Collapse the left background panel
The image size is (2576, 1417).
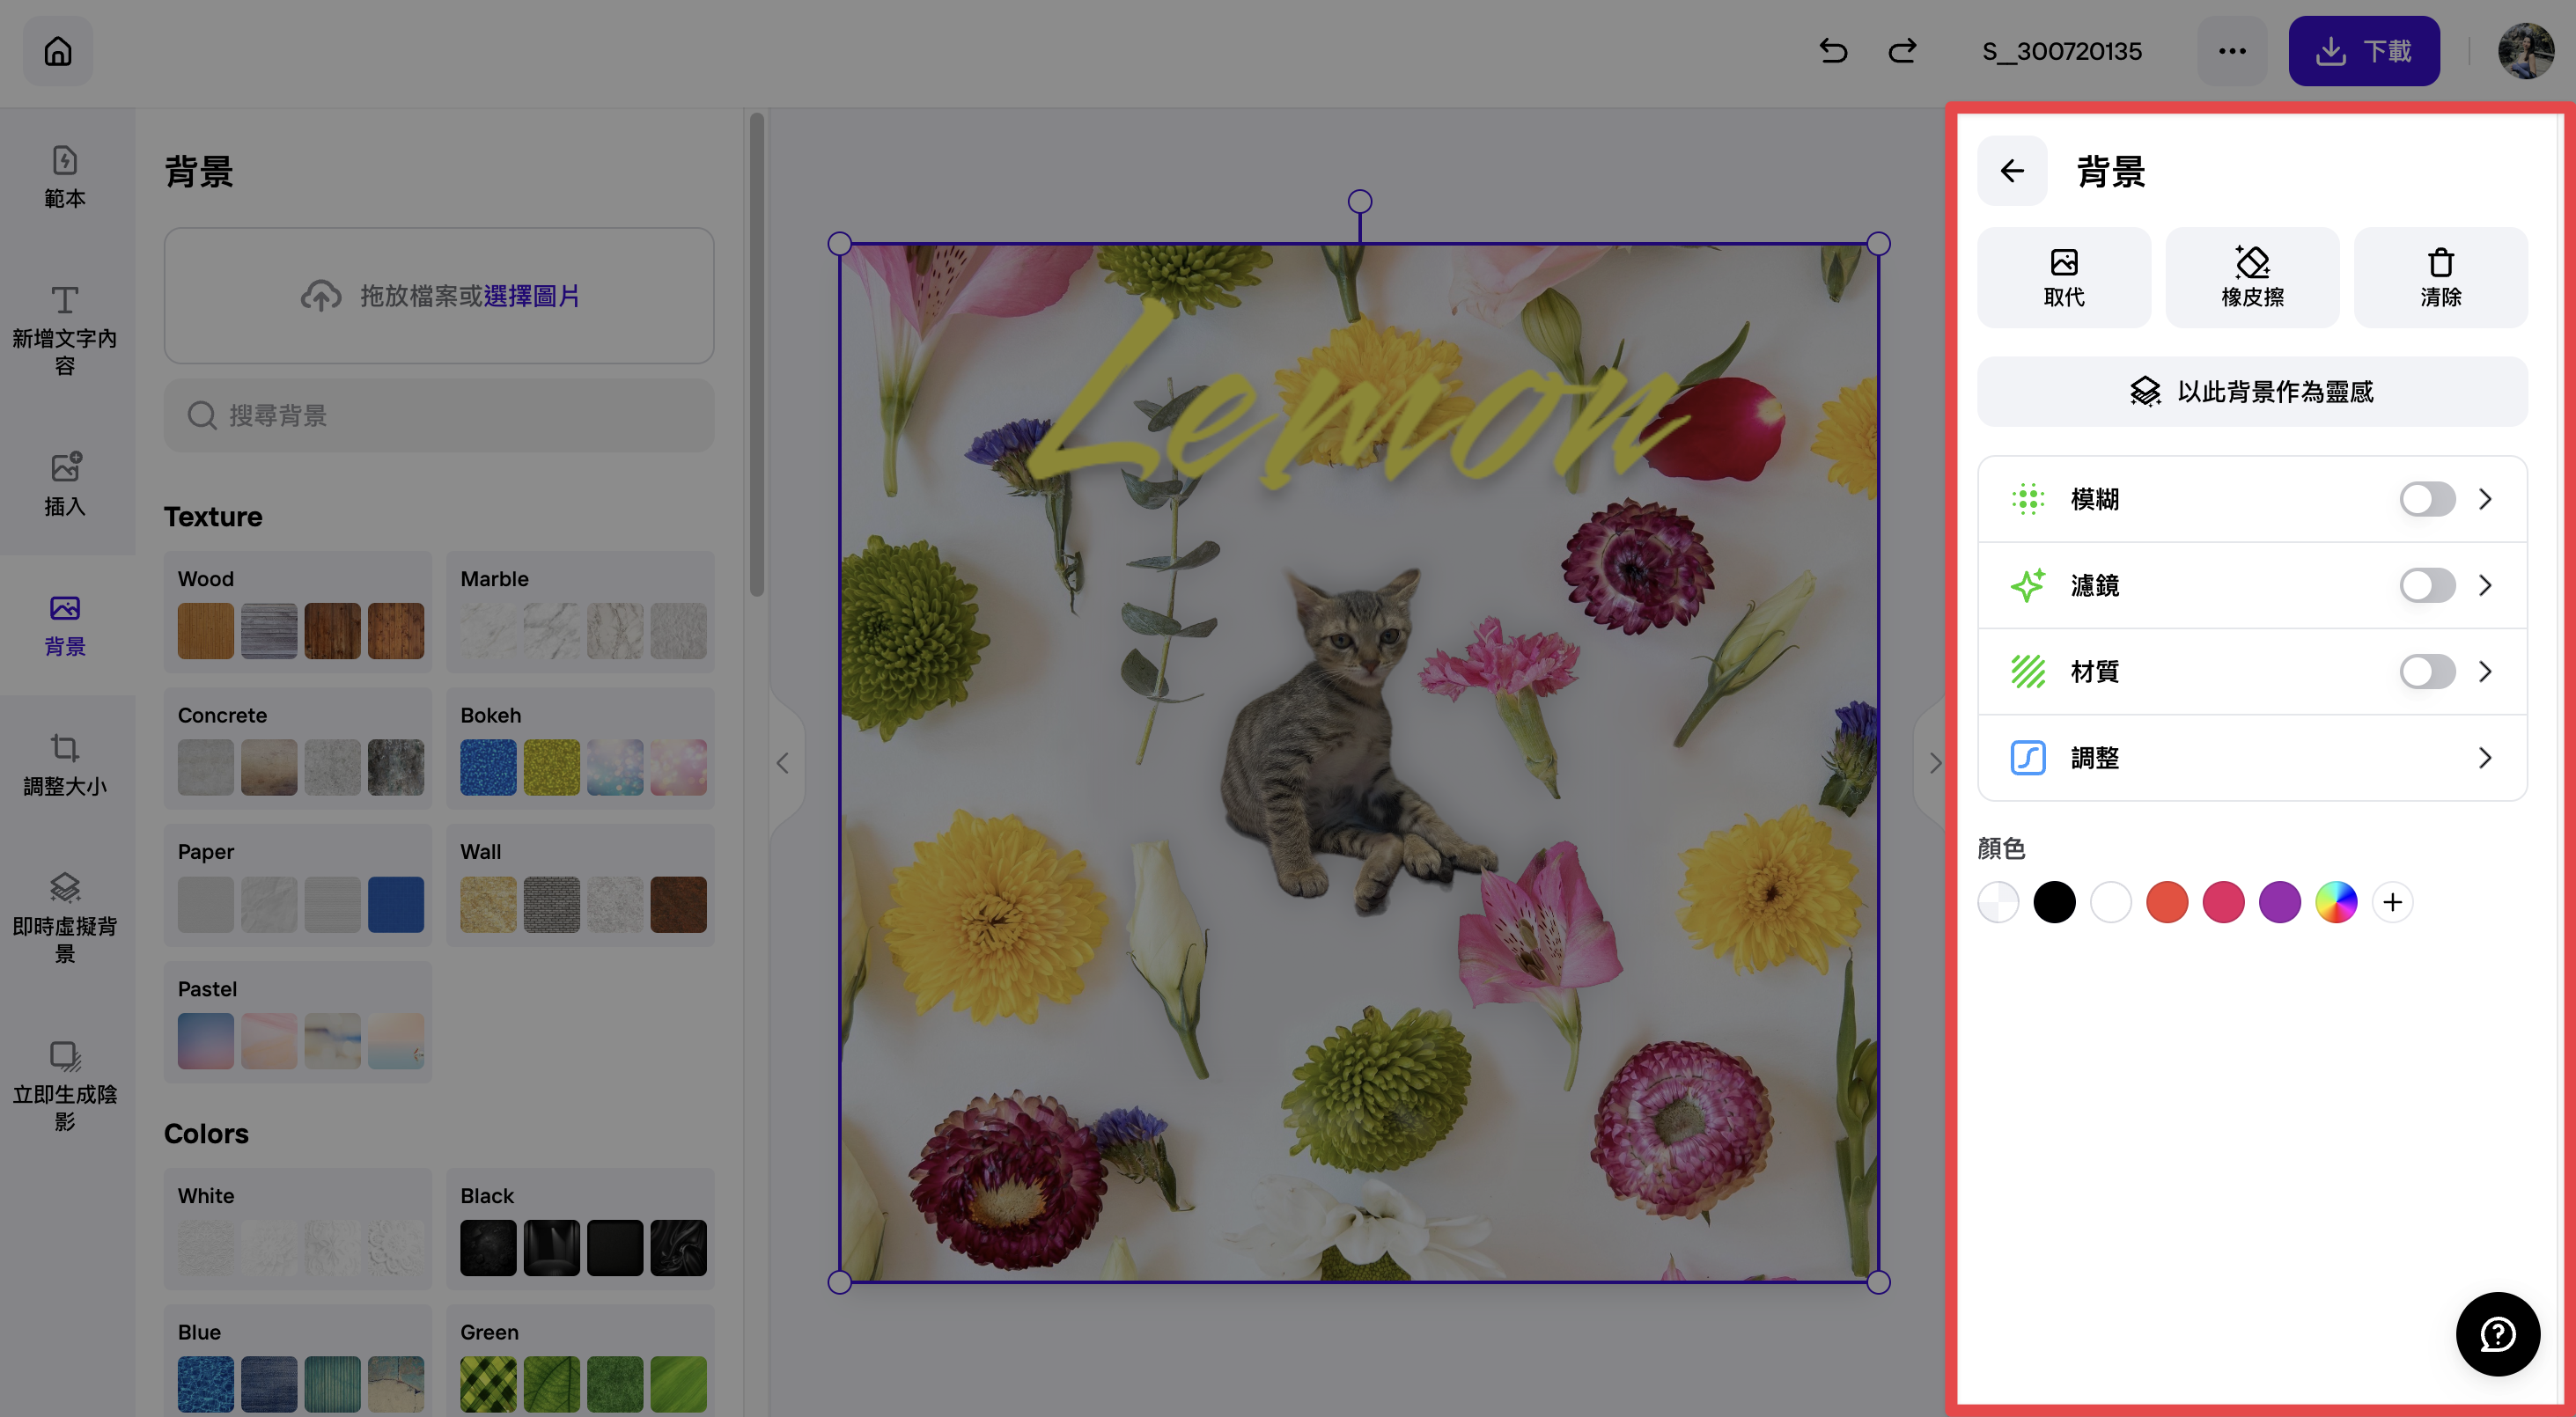coord(784,763)
